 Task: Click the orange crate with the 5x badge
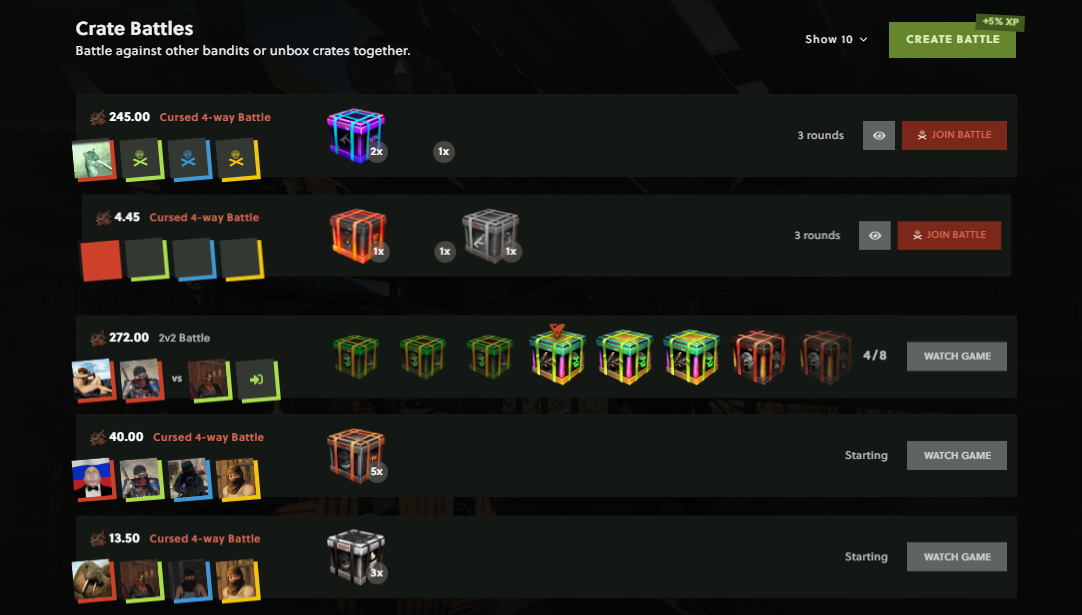pyautogui.click(x=355, y=456)
